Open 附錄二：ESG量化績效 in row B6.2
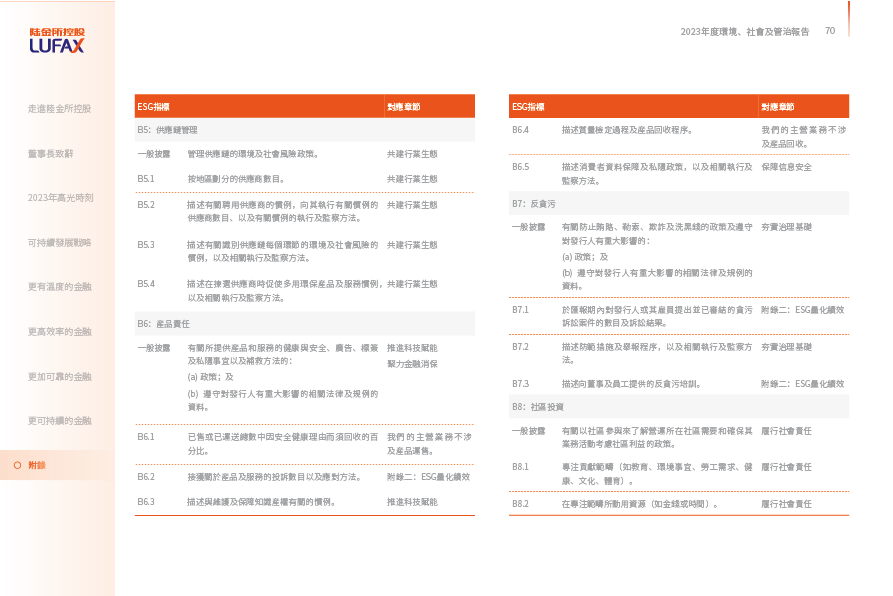Viewport: 893px width, 596px height. click(428, 477)
